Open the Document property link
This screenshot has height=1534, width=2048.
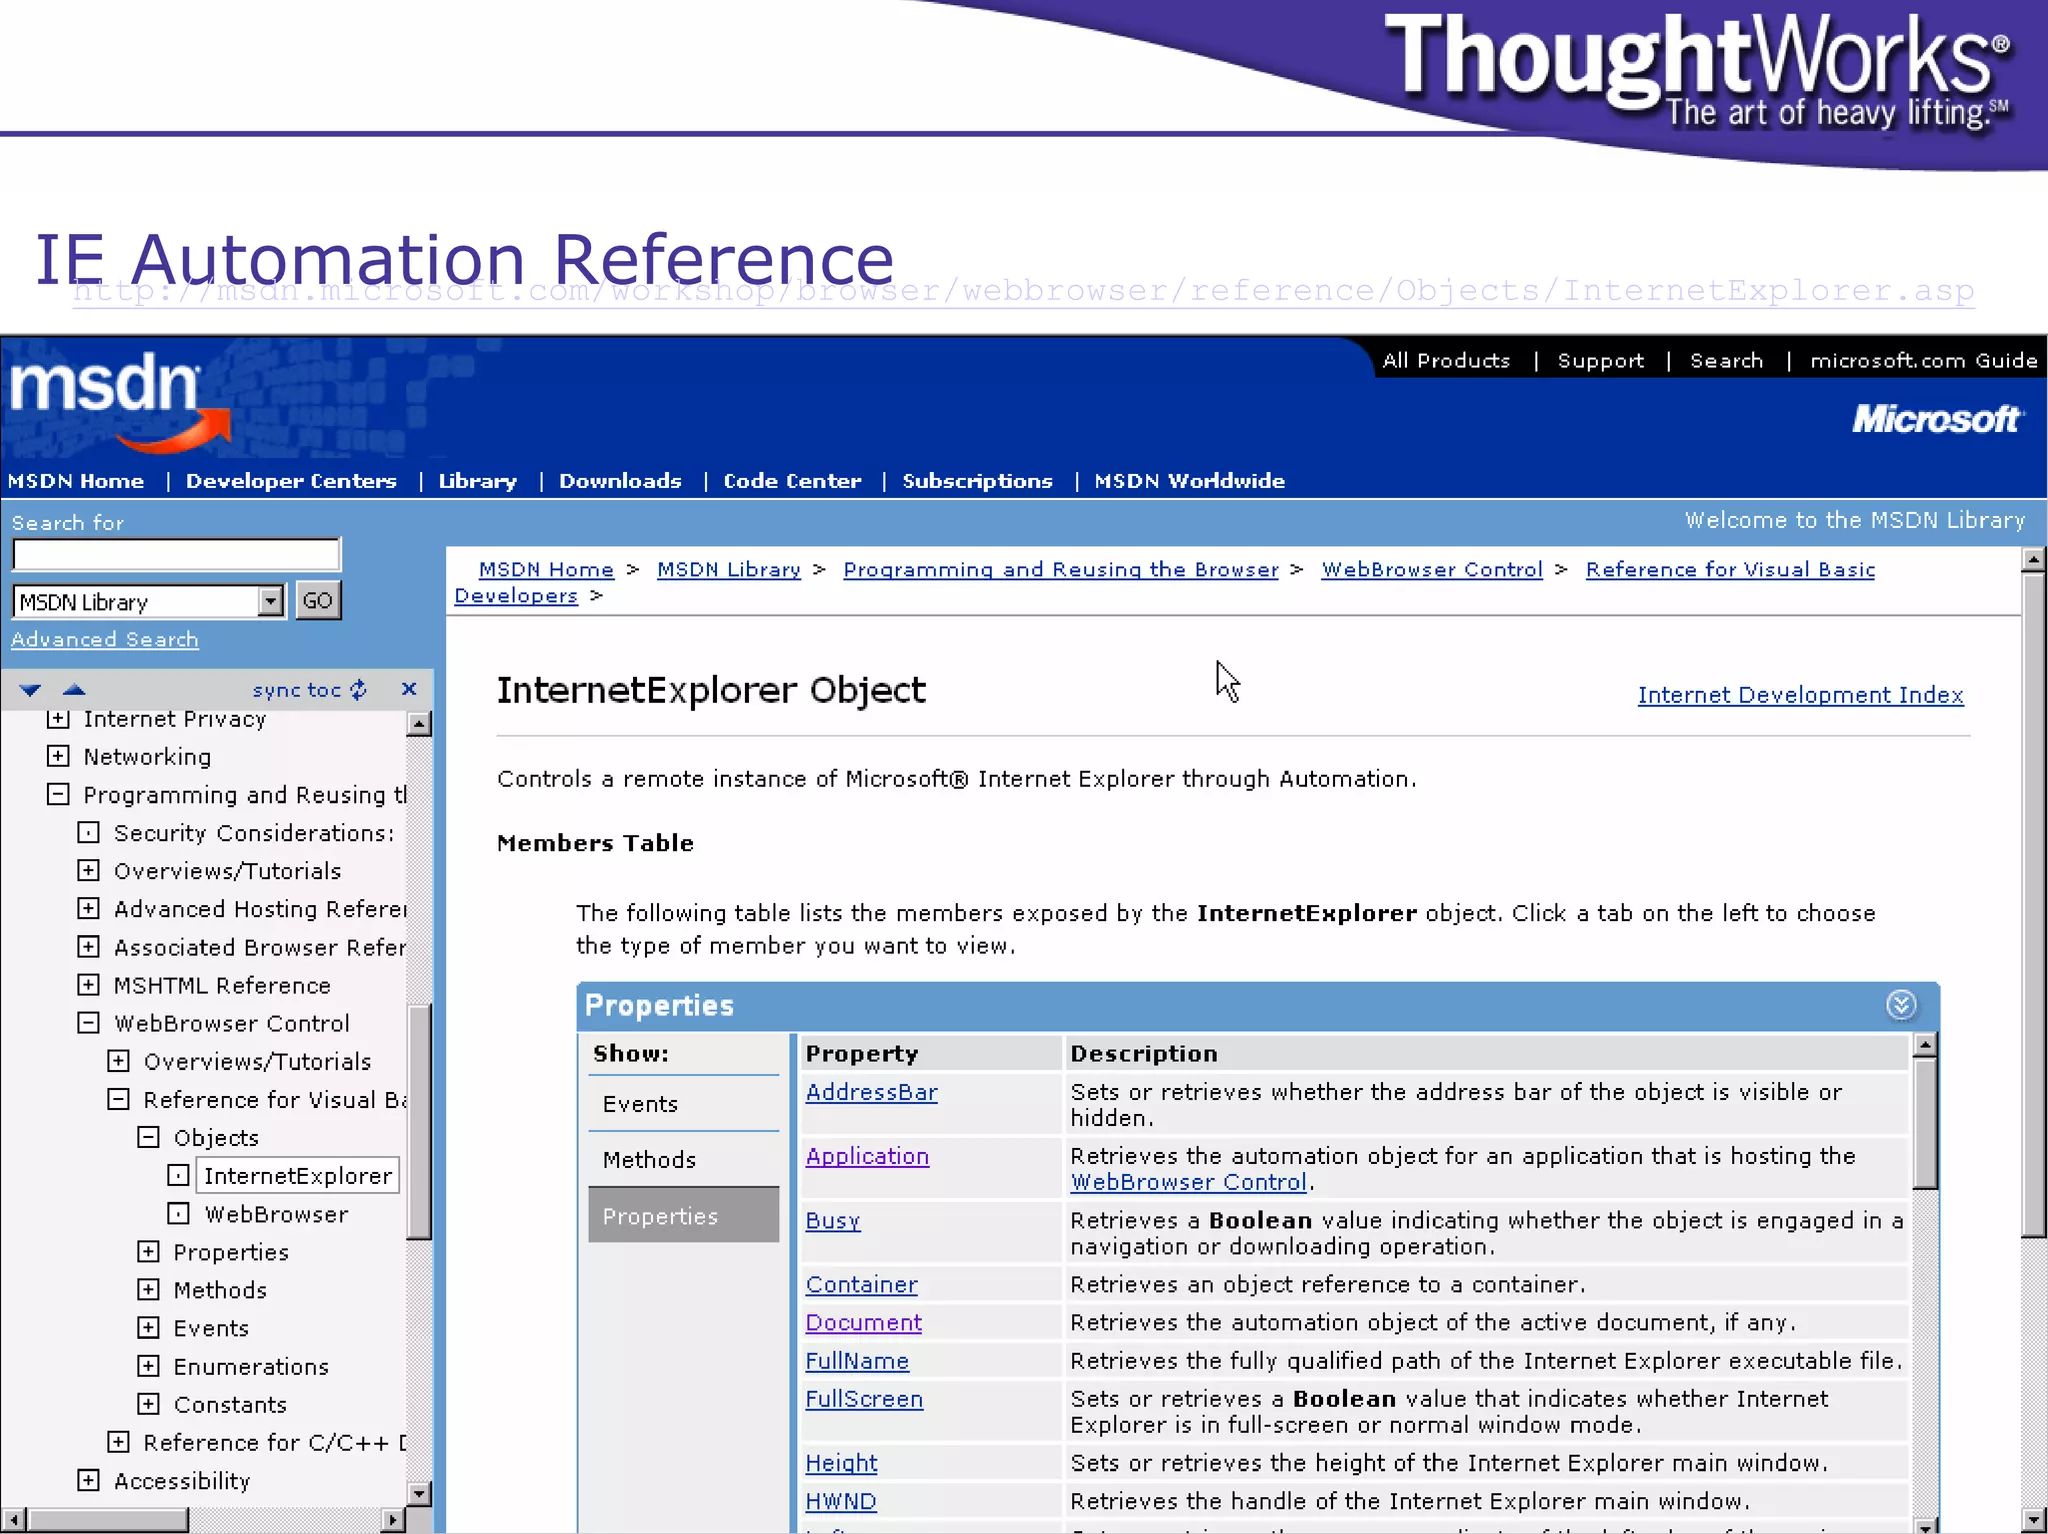[863, 1322]
